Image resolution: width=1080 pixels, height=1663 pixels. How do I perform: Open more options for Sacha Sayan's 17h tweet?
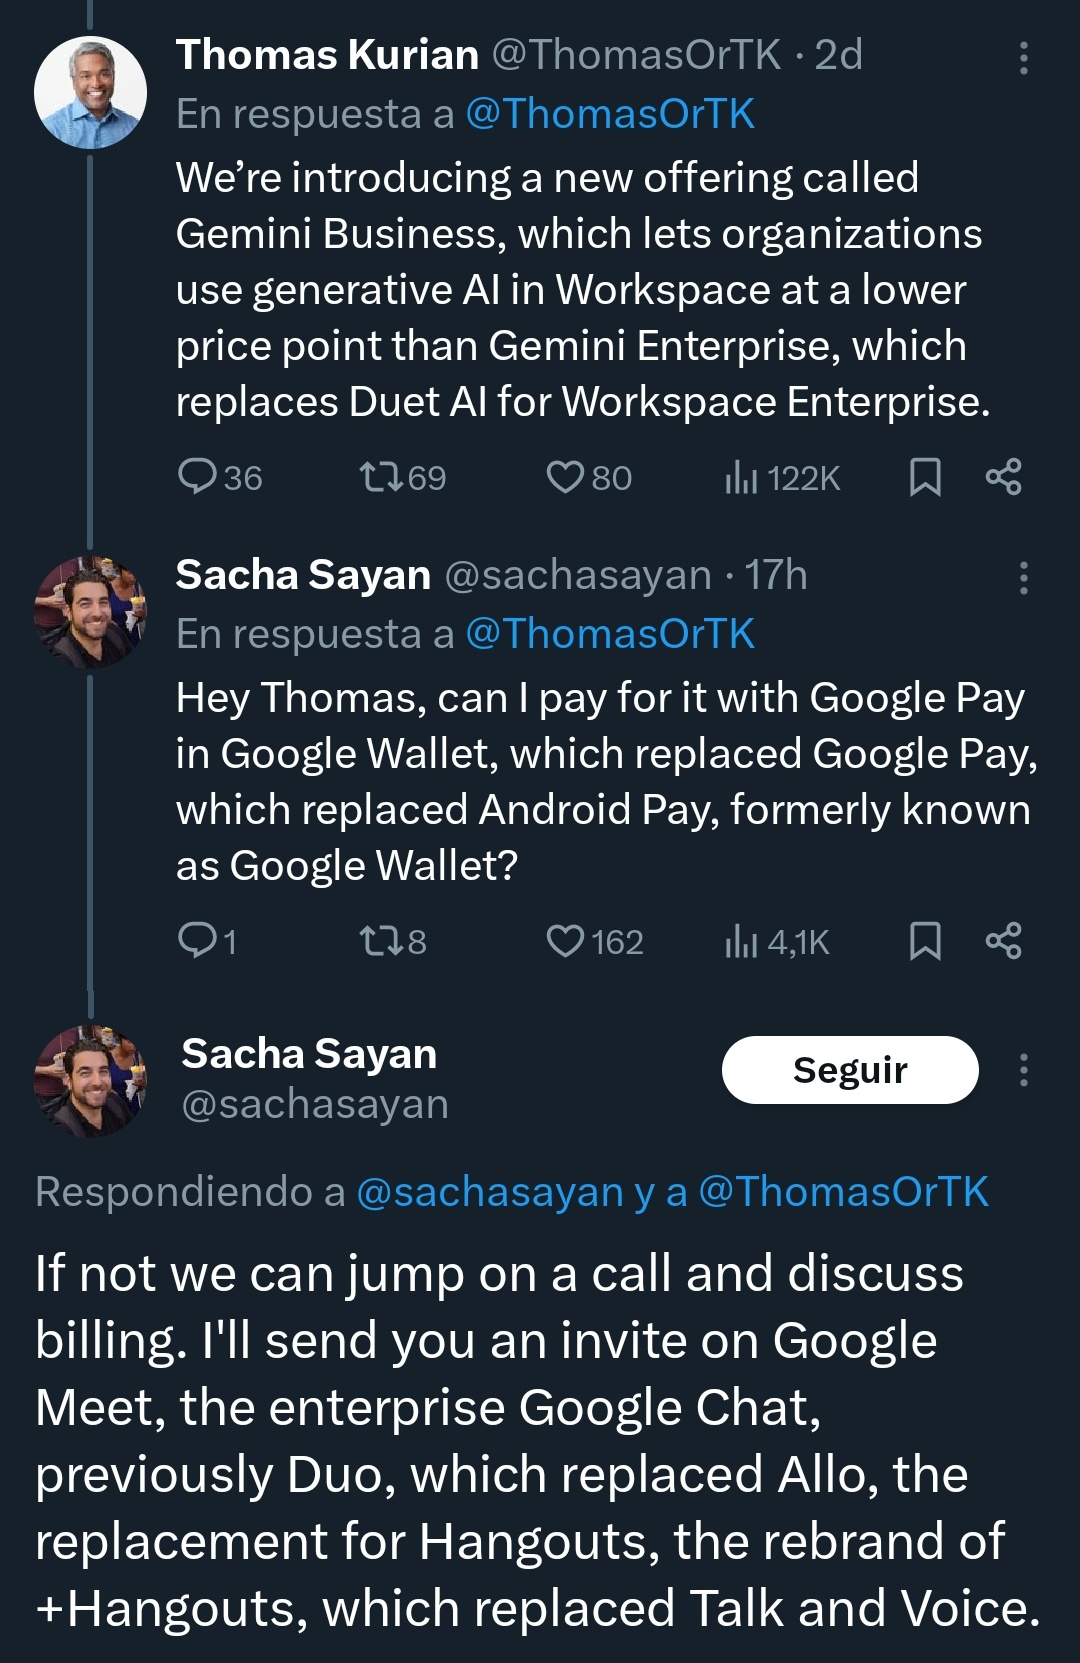[x=1023, y=578]
